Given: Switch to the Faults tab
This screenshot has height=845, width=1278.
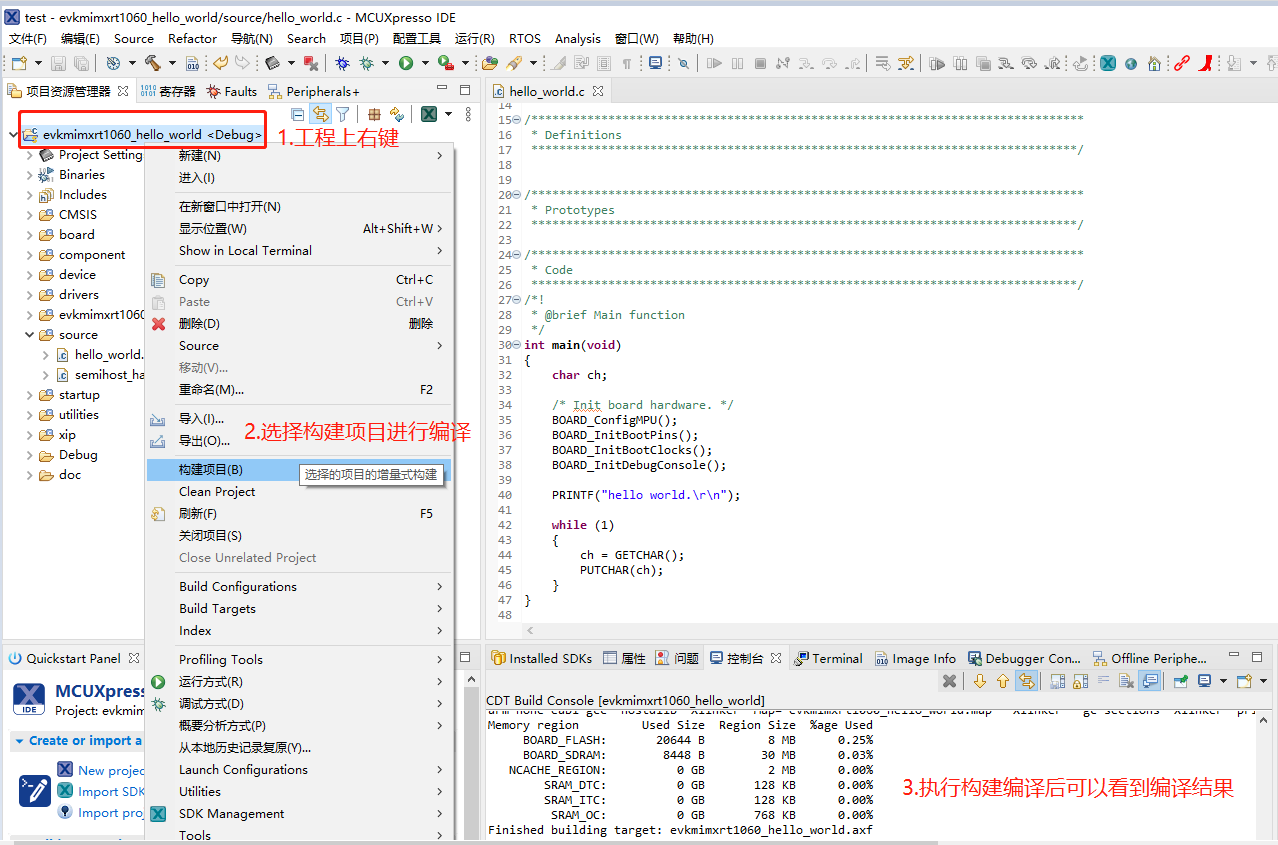Looking at the screenshot, I should point(231,91).
